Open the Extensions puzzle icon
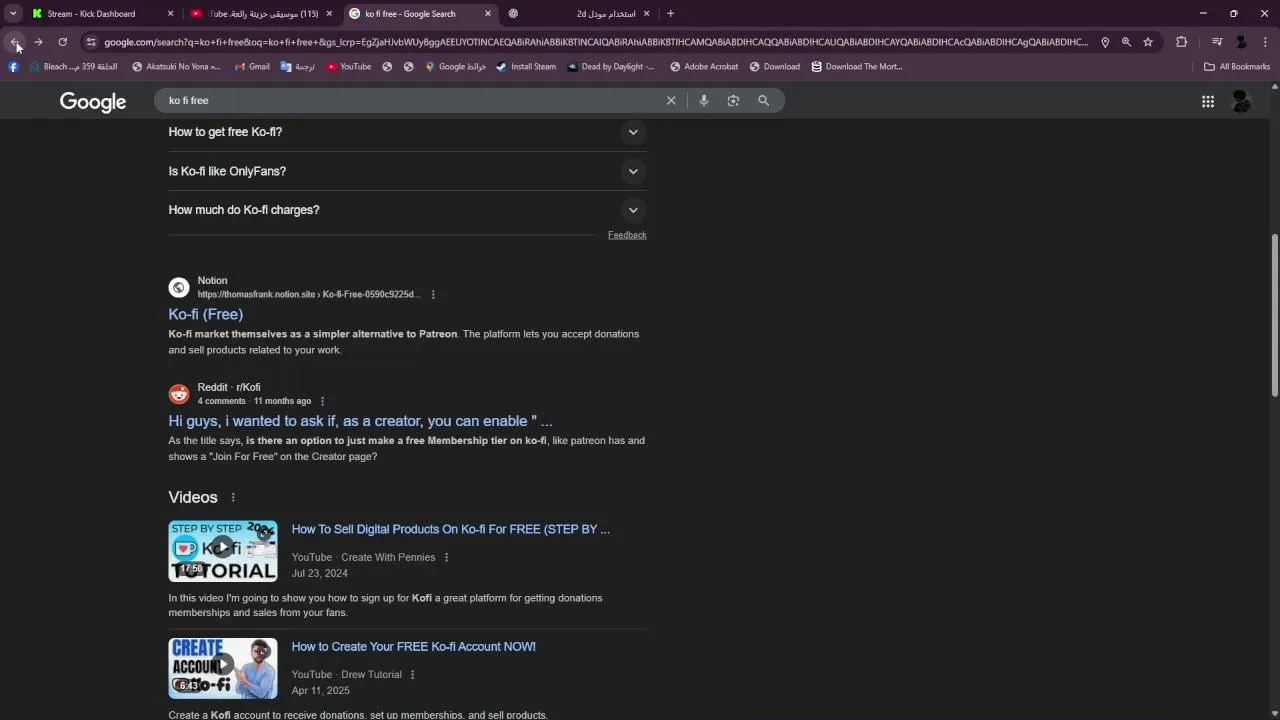This screenshot has width=1280, height=720. pos(1182,42)
